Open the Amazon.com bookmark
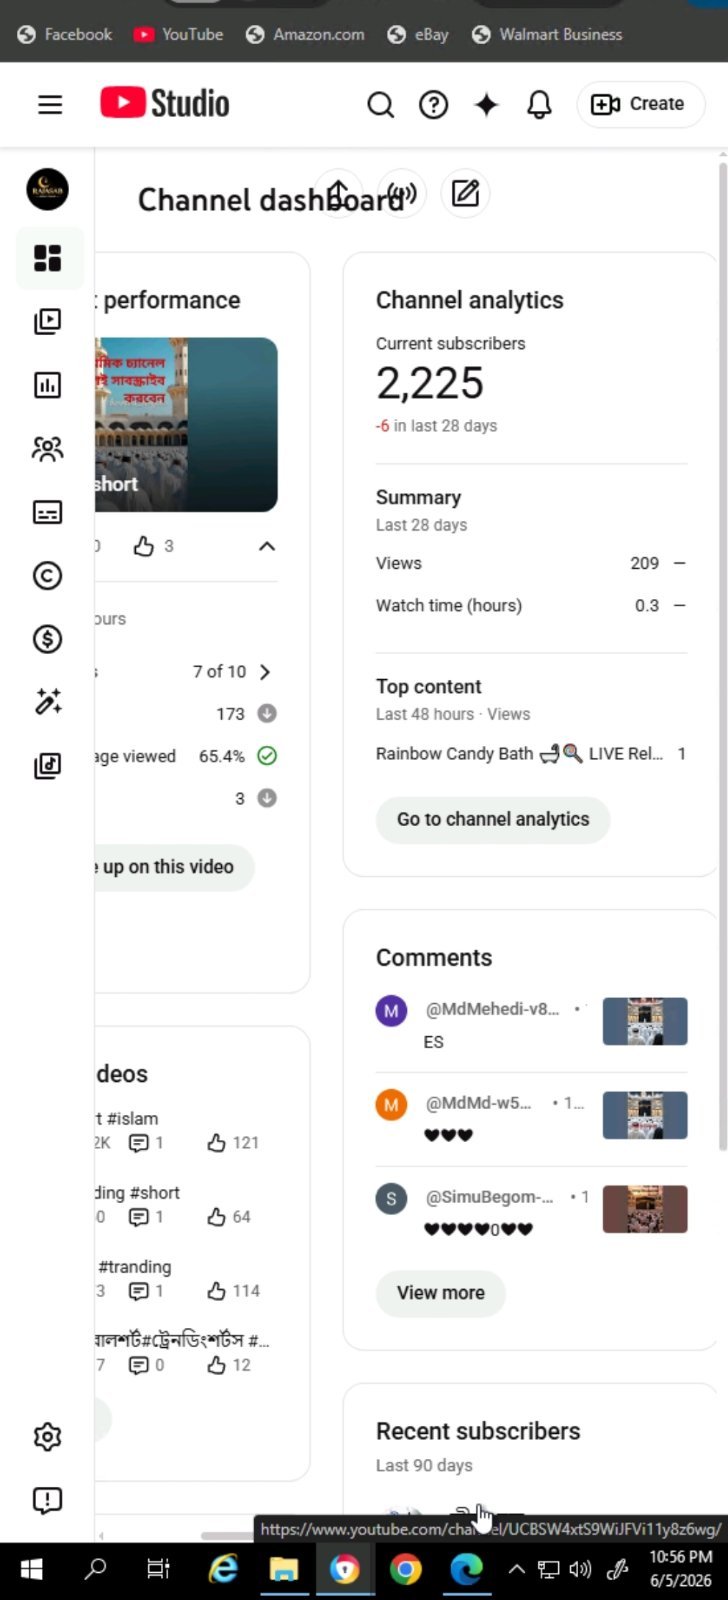 pyautogui.click(x=306, y=34)
